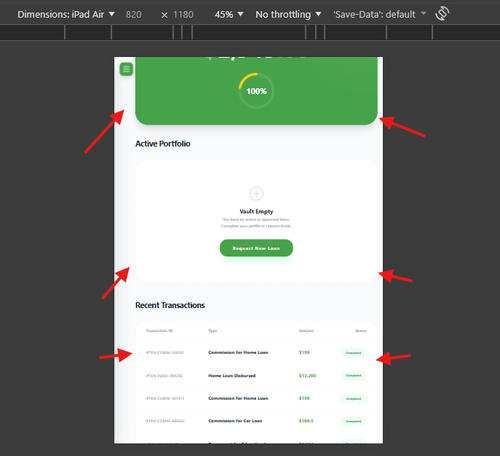Select the Recent Transactions heading
This screenshot has width=500, height=456.
coord(170,305)
